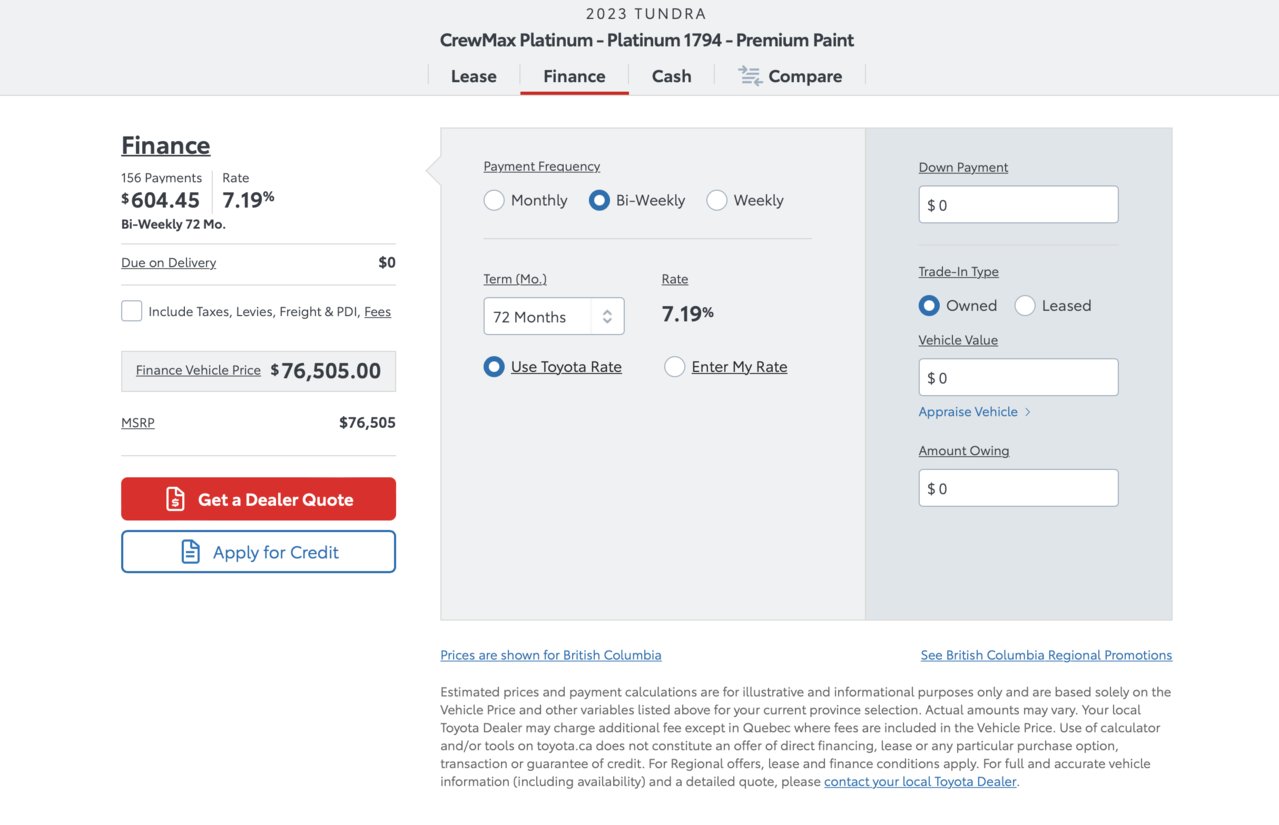This screenshot has width=1279, height=825.
Task: Switch to the Lease tab
Action: click(x=474, y=76)
